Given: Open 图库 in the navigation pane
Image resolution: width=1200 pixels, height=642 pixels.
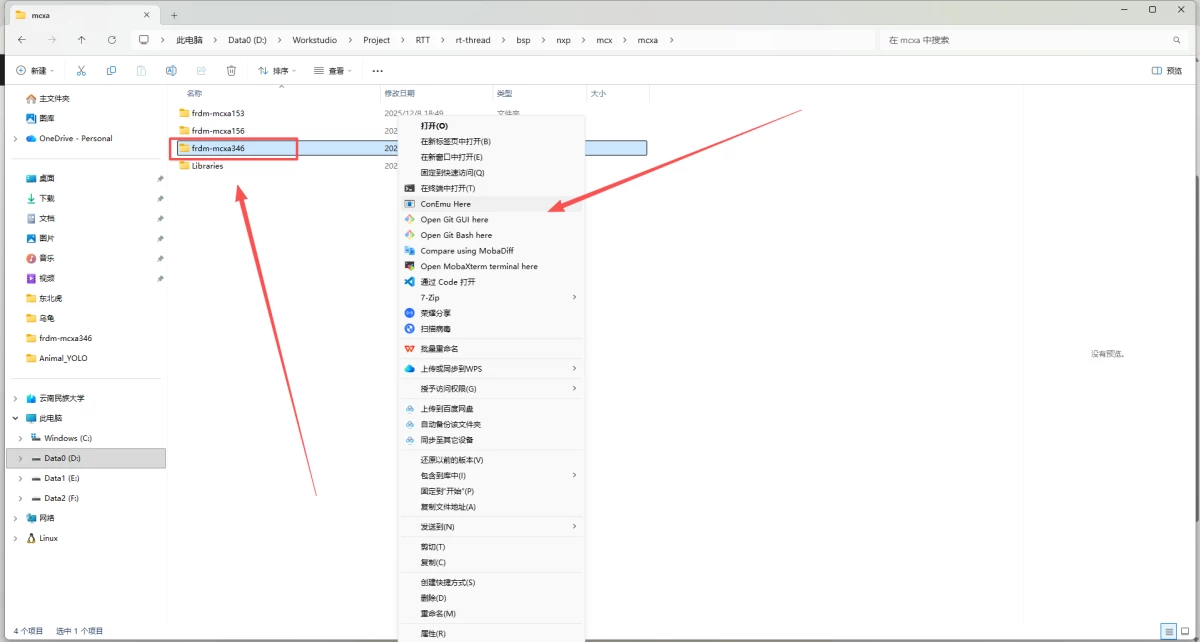Looking at the screenshot, I should 47,118.
